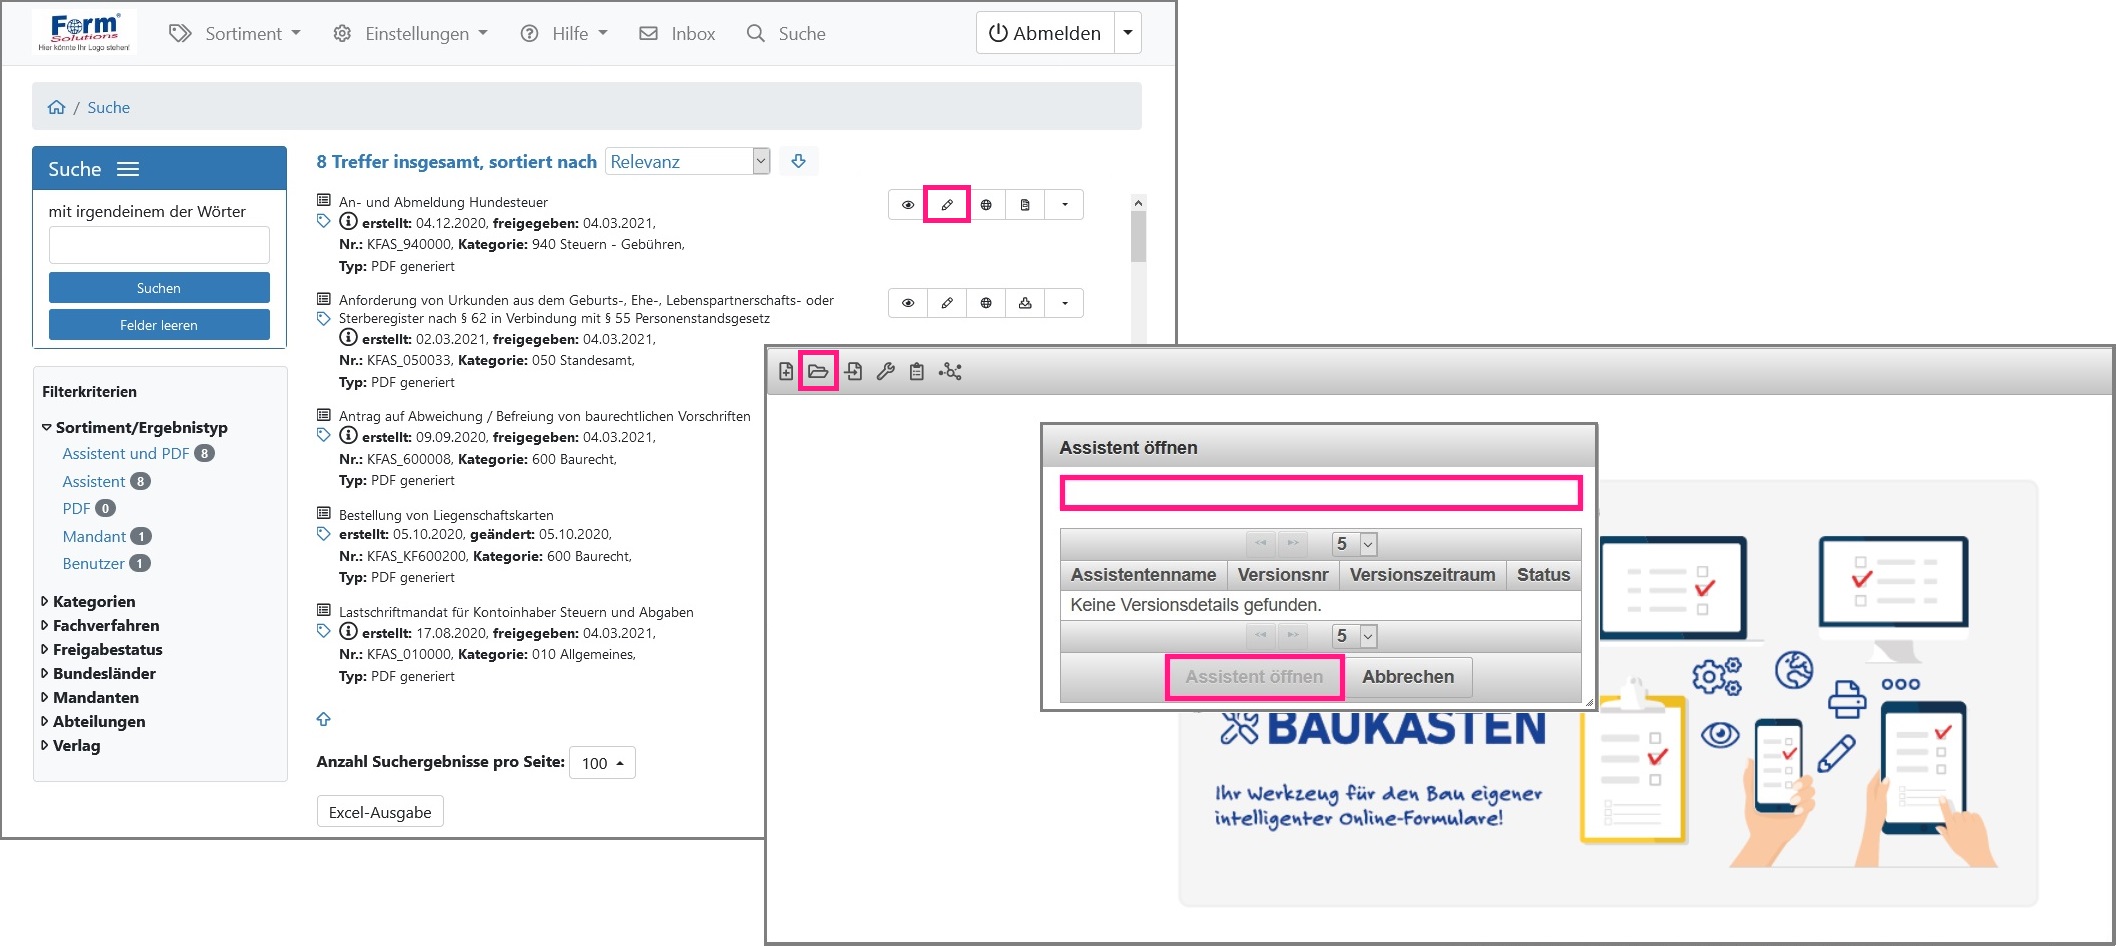Click the globe icon for the Hundesteuer entry

pos(986,205)
